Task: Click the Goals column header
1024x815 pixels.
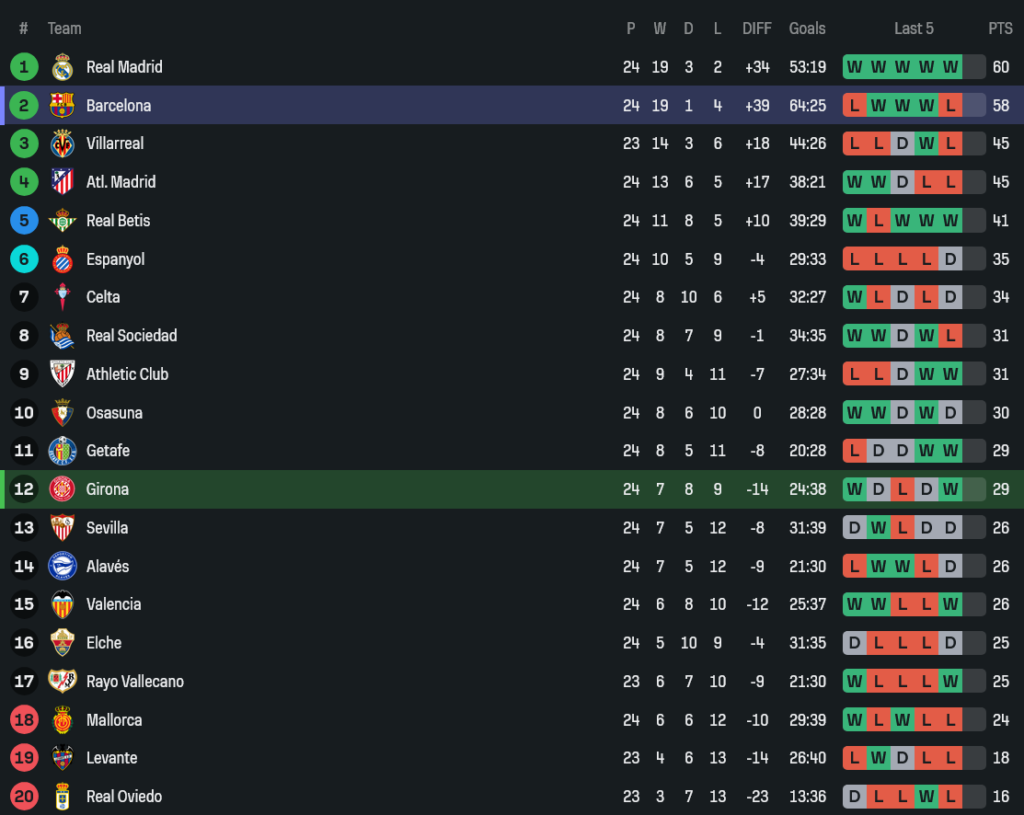Action: [807, 28]
